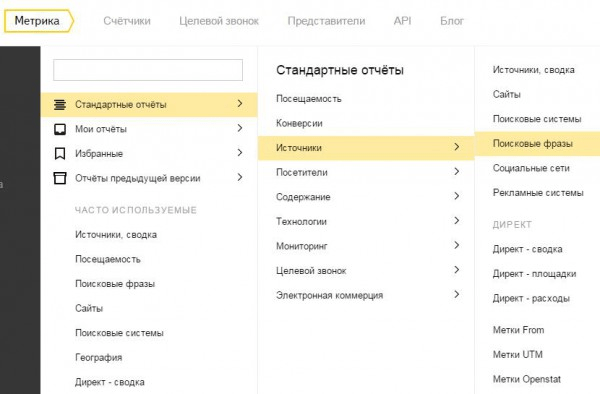
Task: Open Поисковые системы under часто используемые
Action: click(119, 333)
